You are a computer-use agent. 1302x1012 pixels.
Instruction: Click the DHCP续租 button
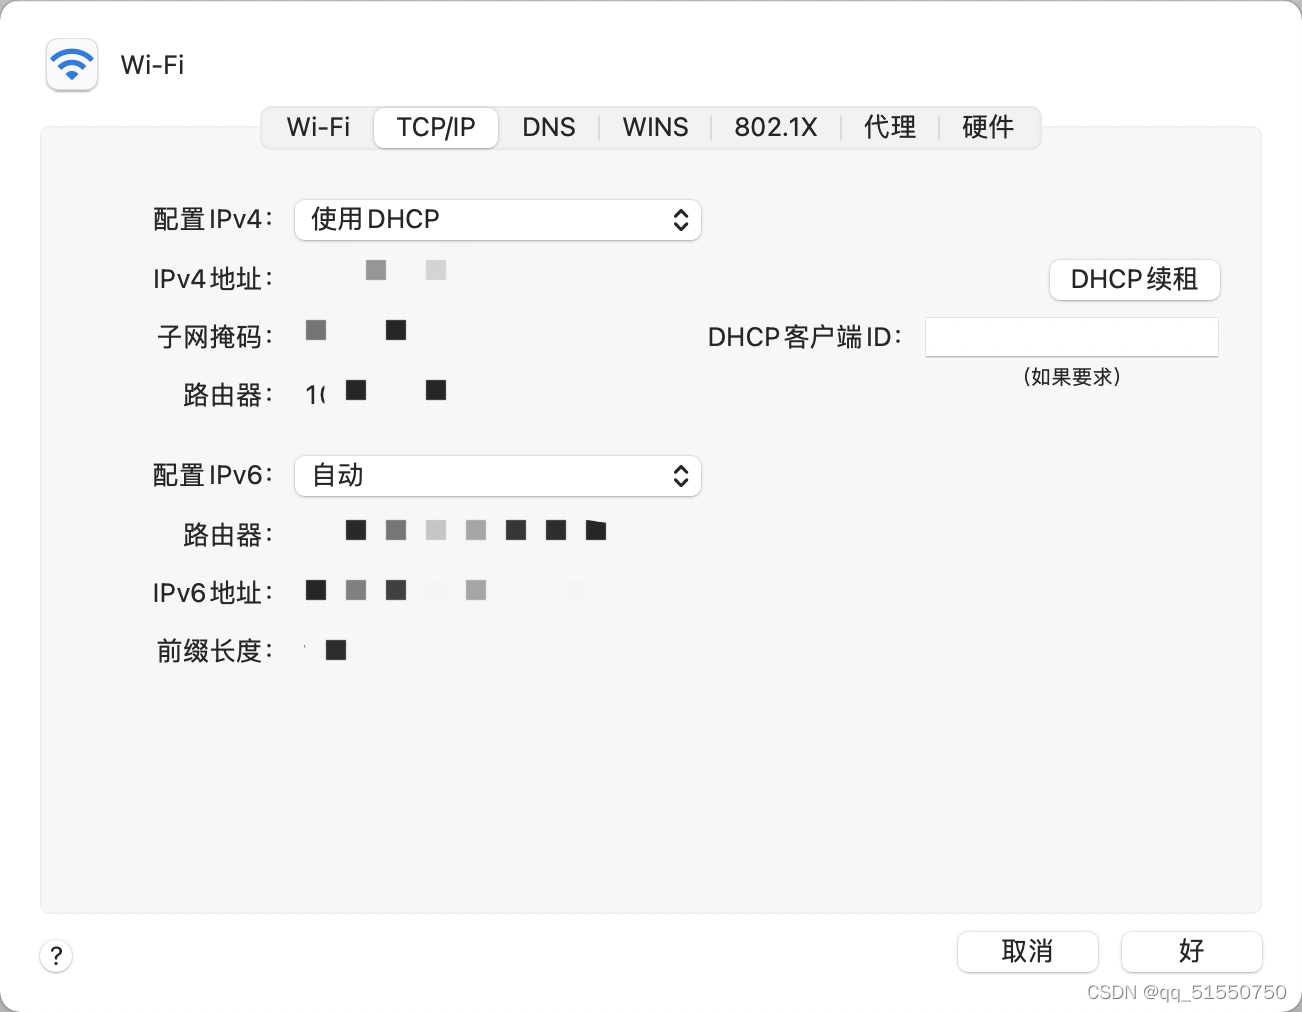1134,280
